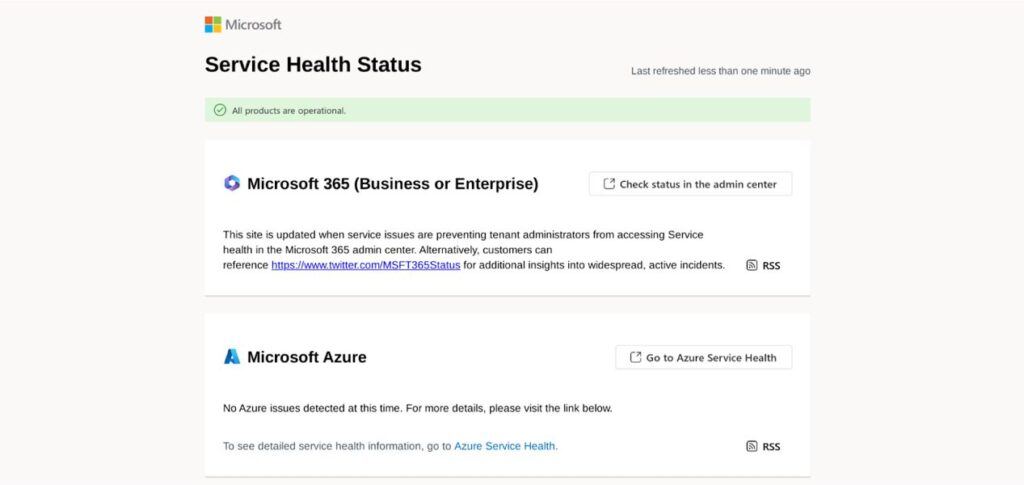Viewport: 1024px width, 485px height.
Task: Click the No Azure issues detected message
Action: [417, 408]
